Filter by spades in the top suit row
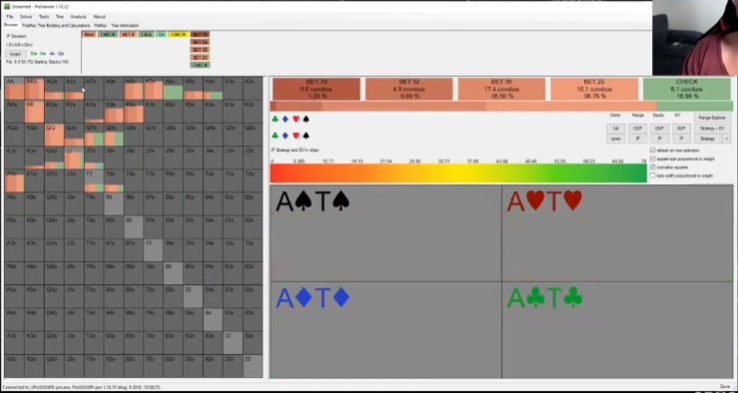 [306, 119]
